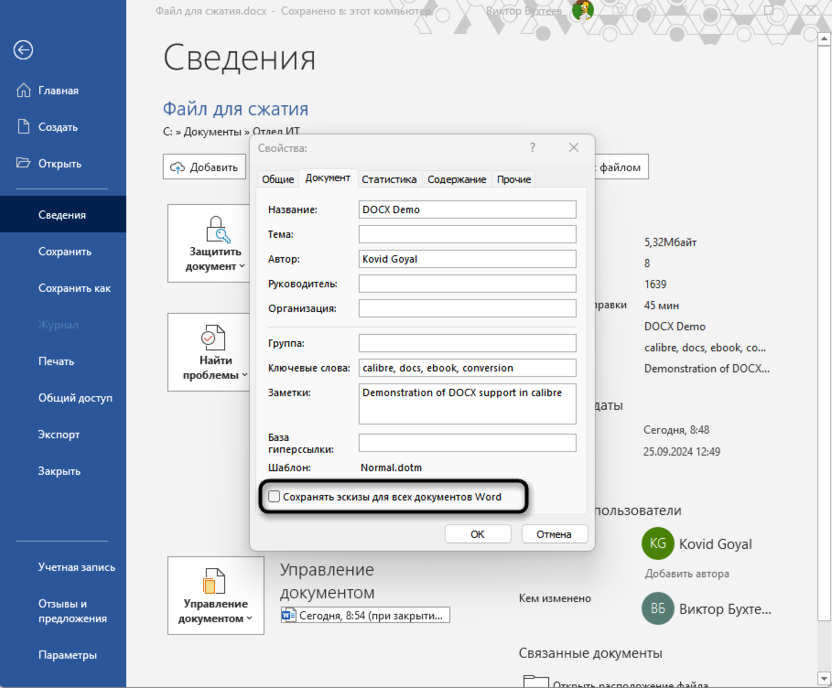Viewport: 832px width, 688px height.
Task: Click the ВБ avatar of Виктор Бухтеев
Action: point(657,608)
